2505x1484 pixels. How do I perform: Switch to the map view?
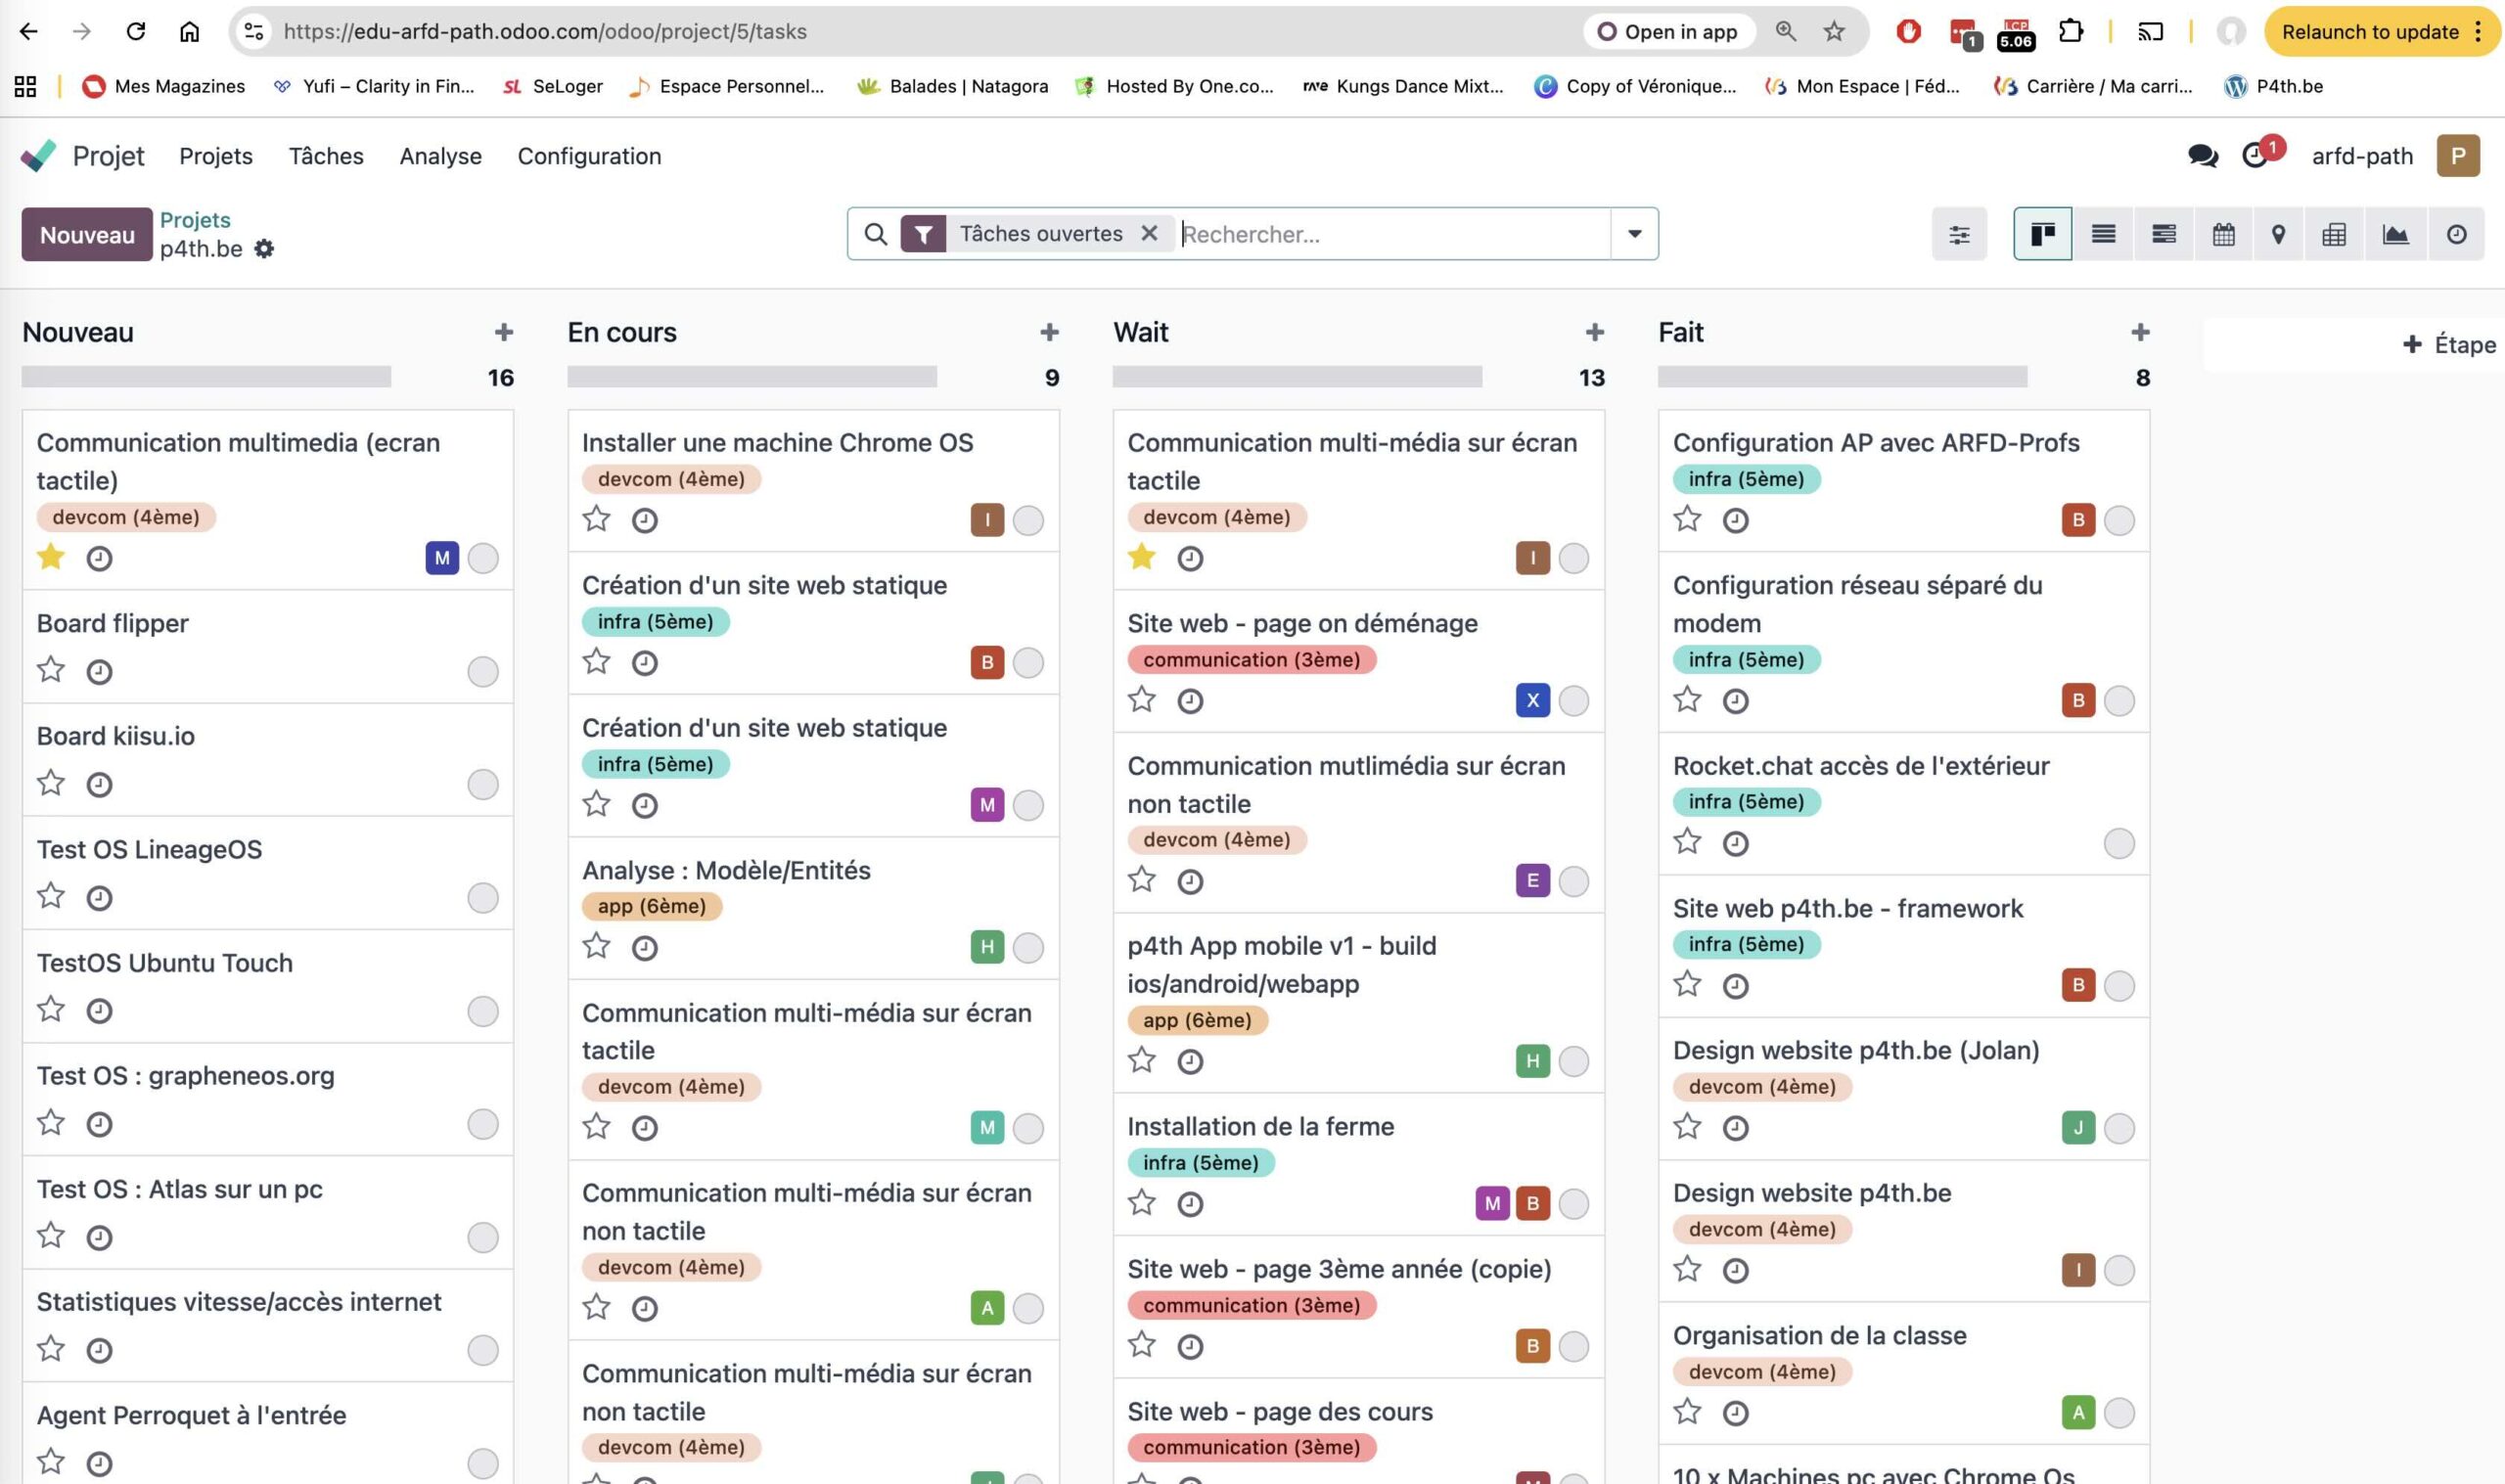(x=2278, y=235)
